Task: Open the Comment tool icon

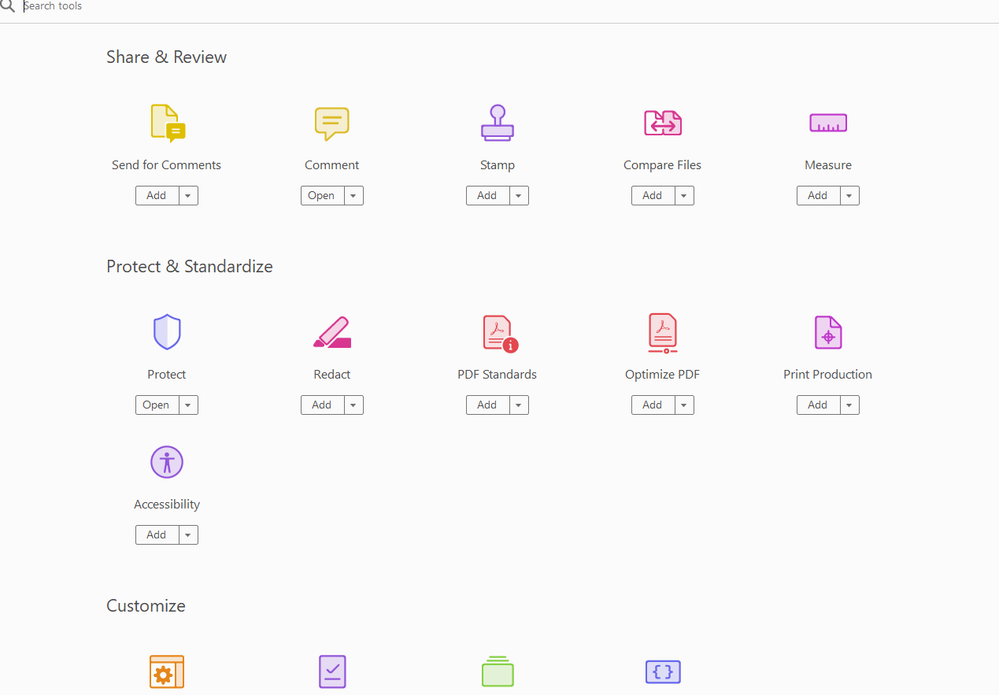Action: point(332,123)
